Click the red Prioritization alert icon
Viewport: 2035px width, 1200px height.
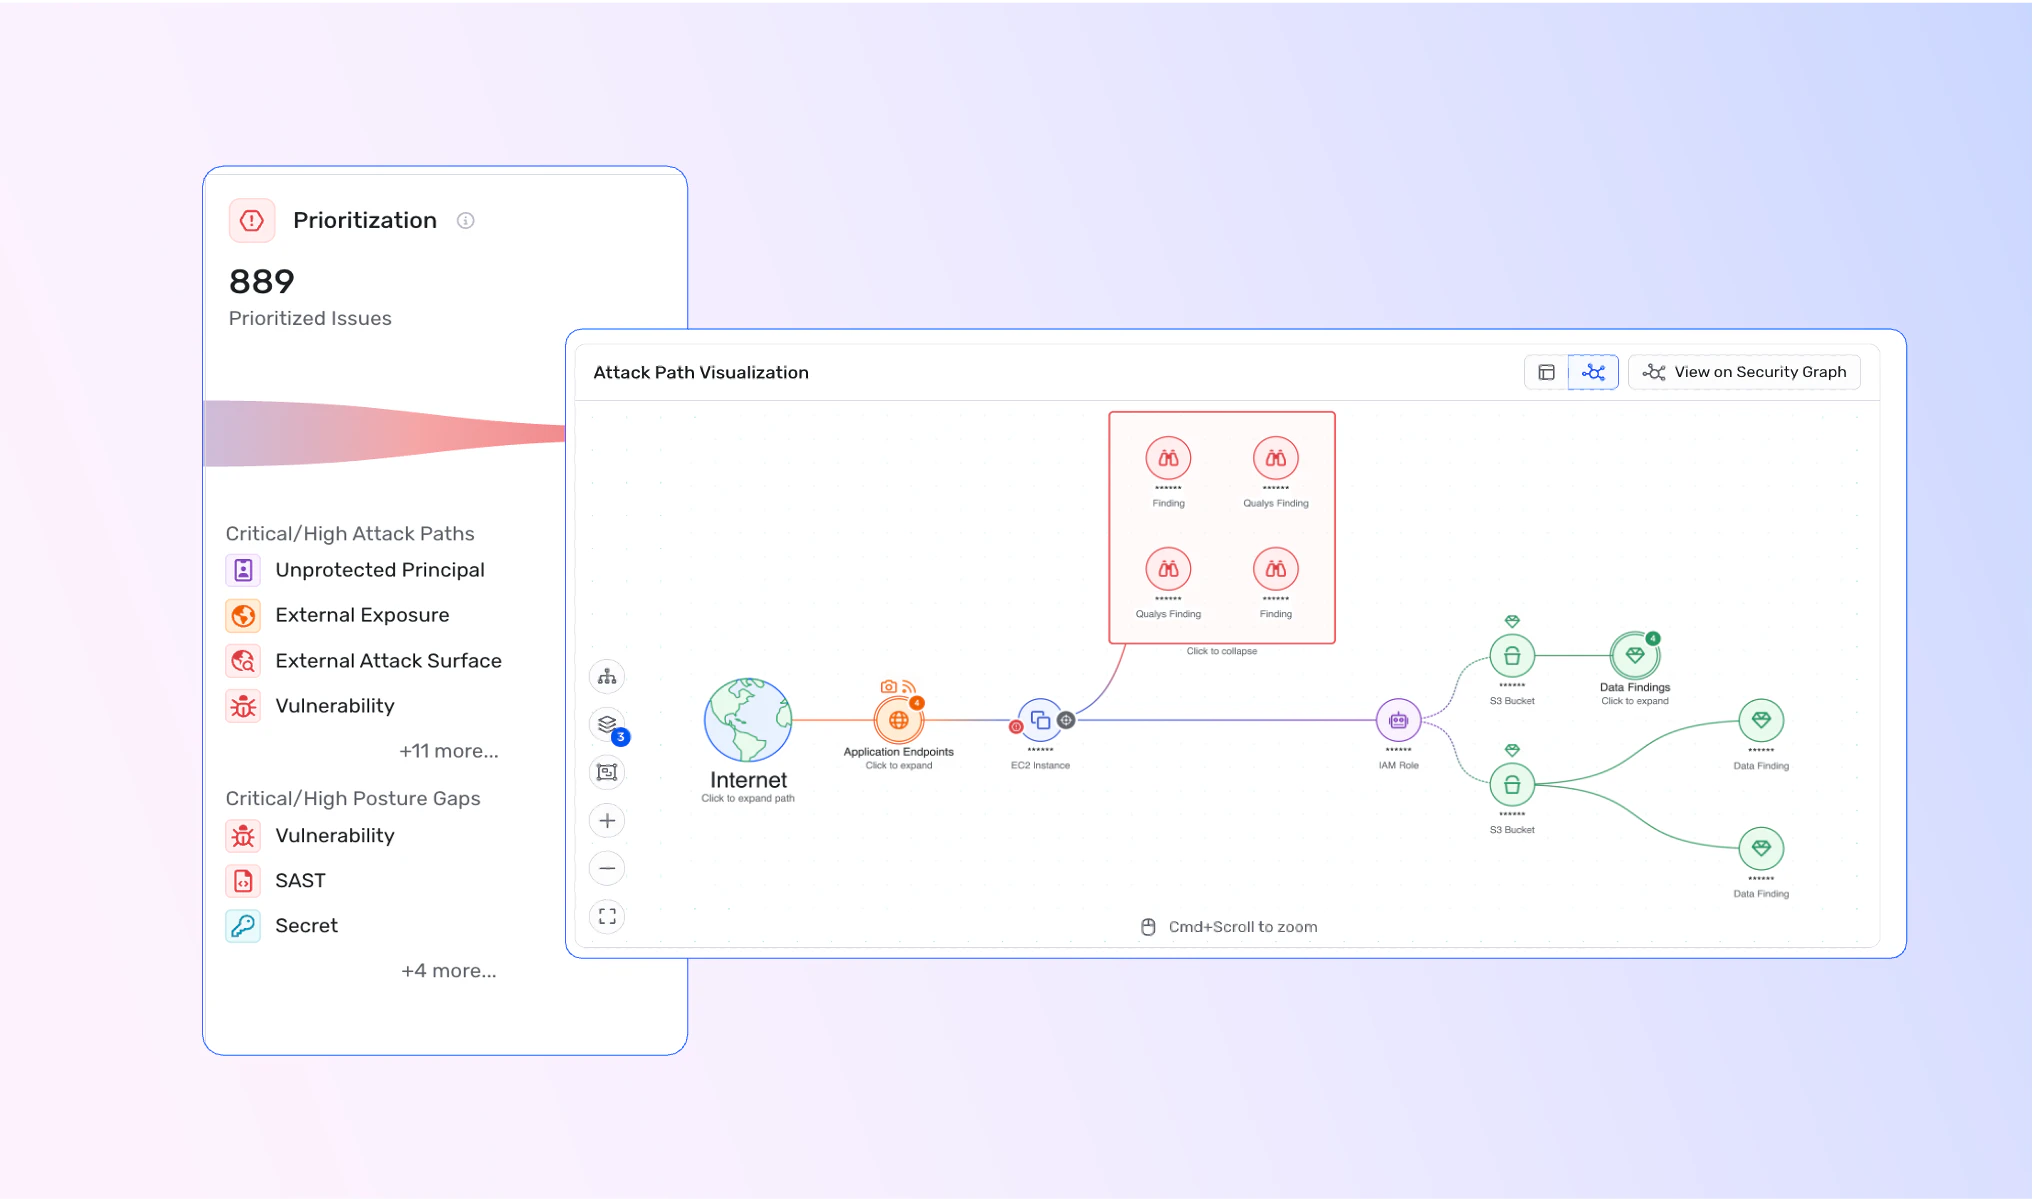click(x=252, y=220)
